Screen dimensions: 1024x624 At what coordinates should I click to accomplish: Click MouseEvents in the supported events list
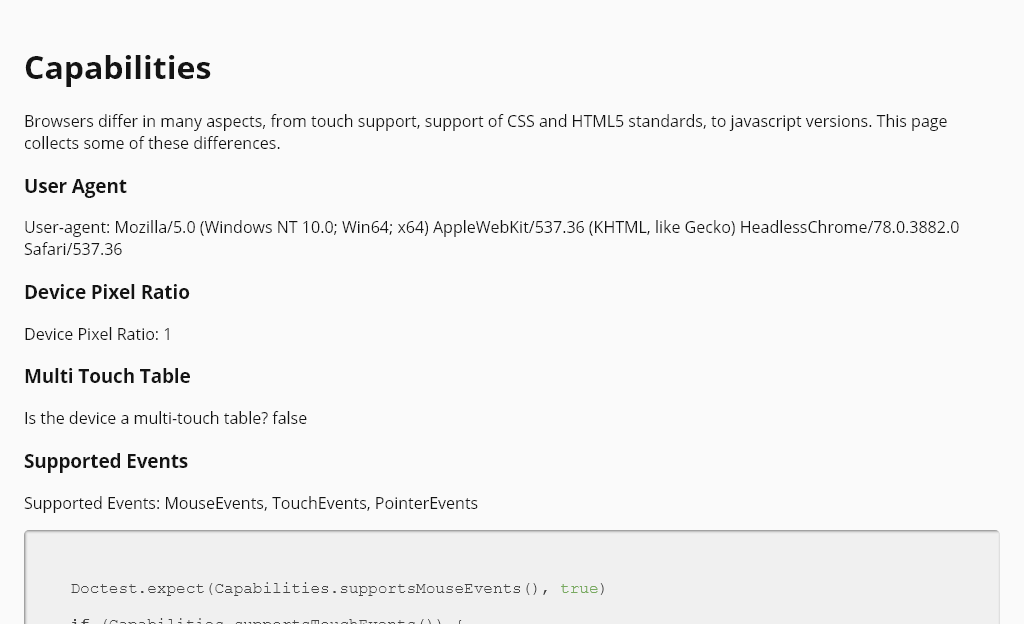point(214,503)
